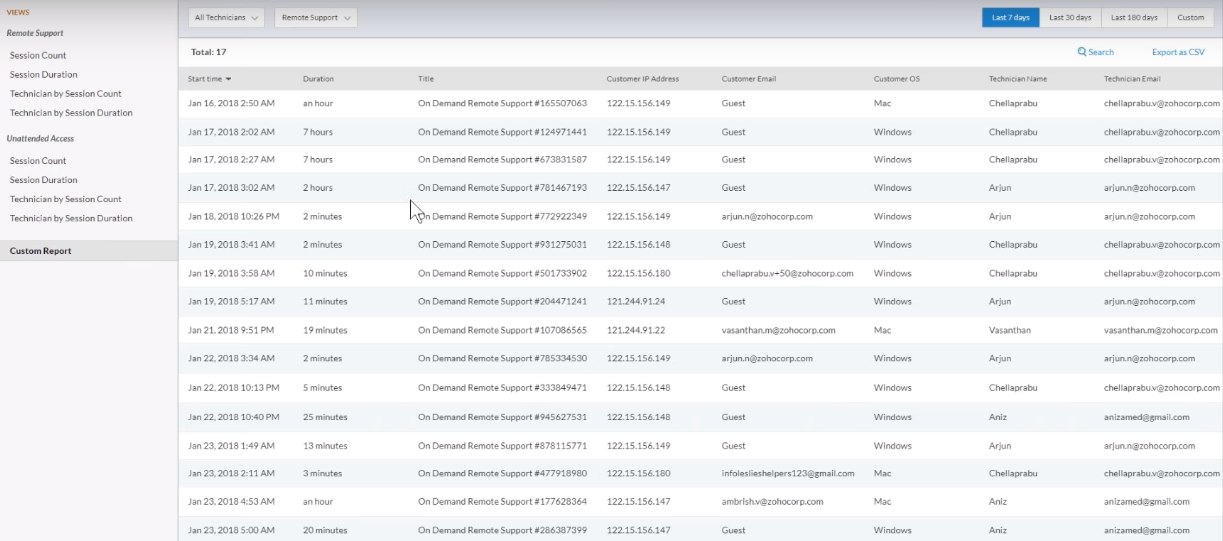Screen dimensions: 1223x541
Task: Click session title #878115771
Action: coord(502,446)
